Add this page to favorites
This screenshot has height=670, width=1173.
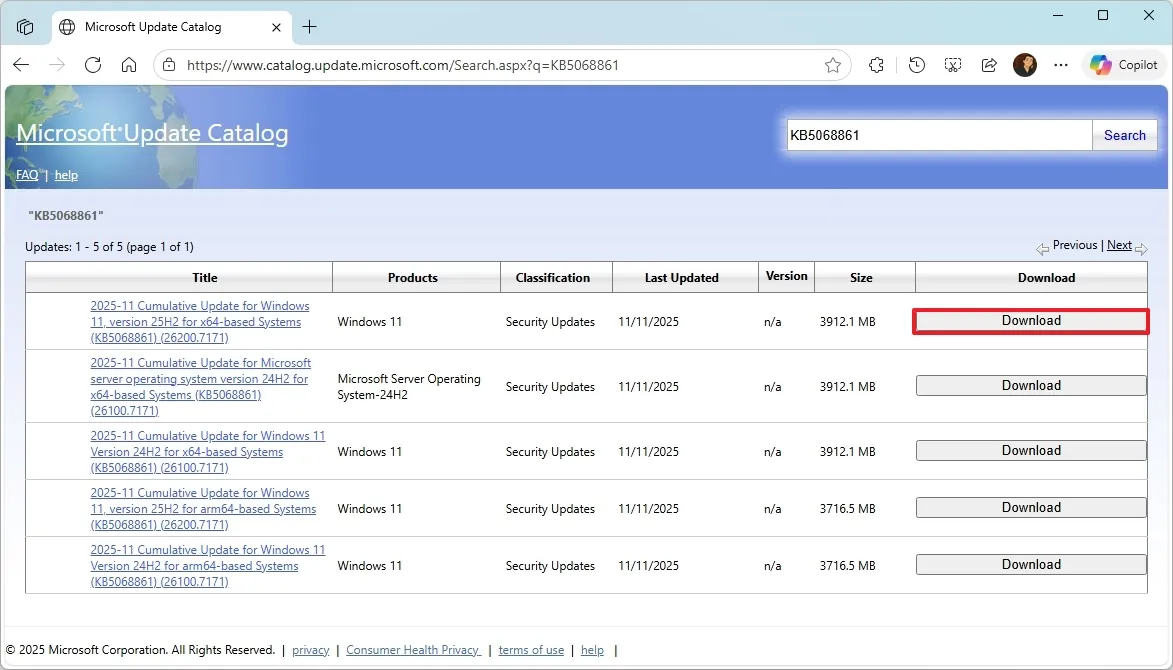point(832,65)
